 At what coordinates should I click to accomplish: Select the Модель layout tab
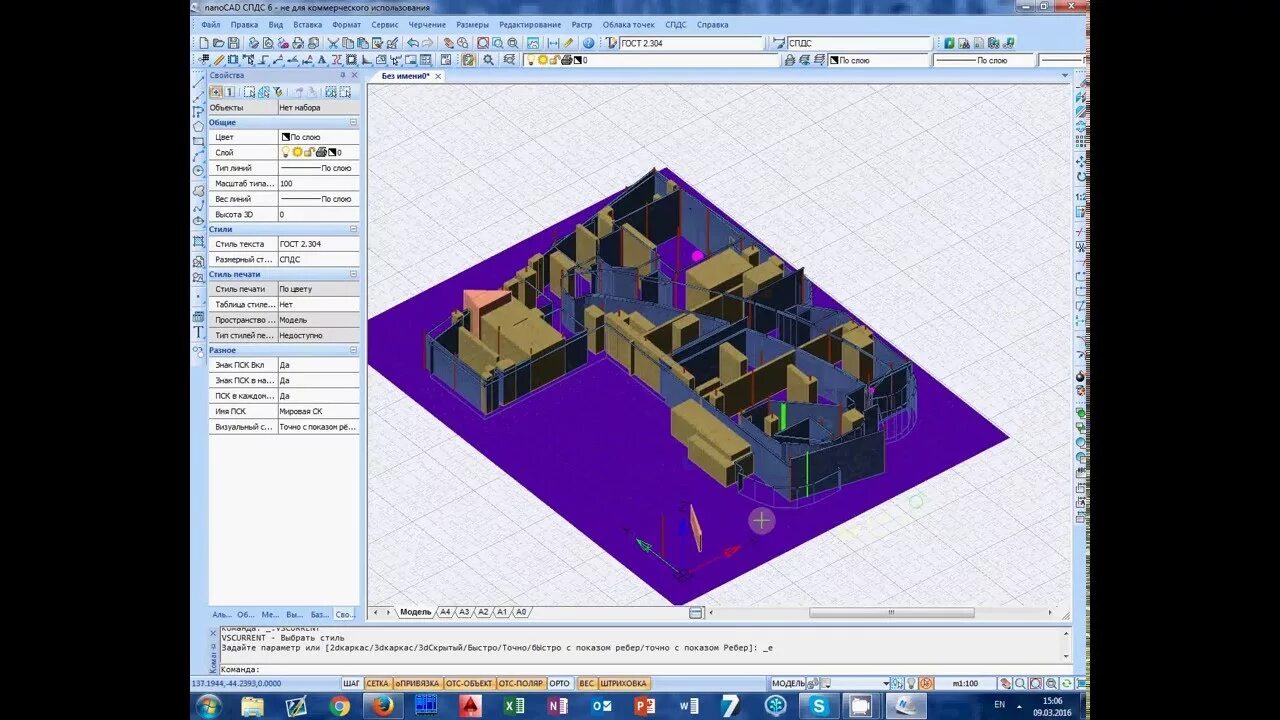[415, 612]
